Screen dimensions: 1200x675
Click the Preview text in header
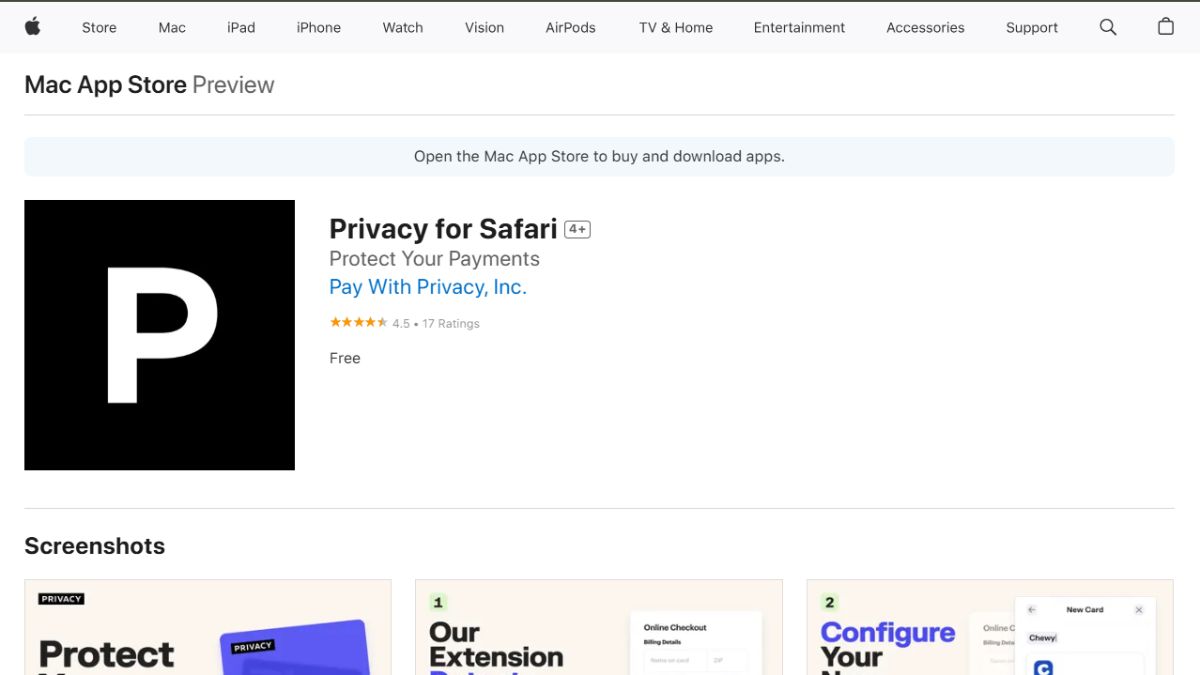click(x=233, y=85)
